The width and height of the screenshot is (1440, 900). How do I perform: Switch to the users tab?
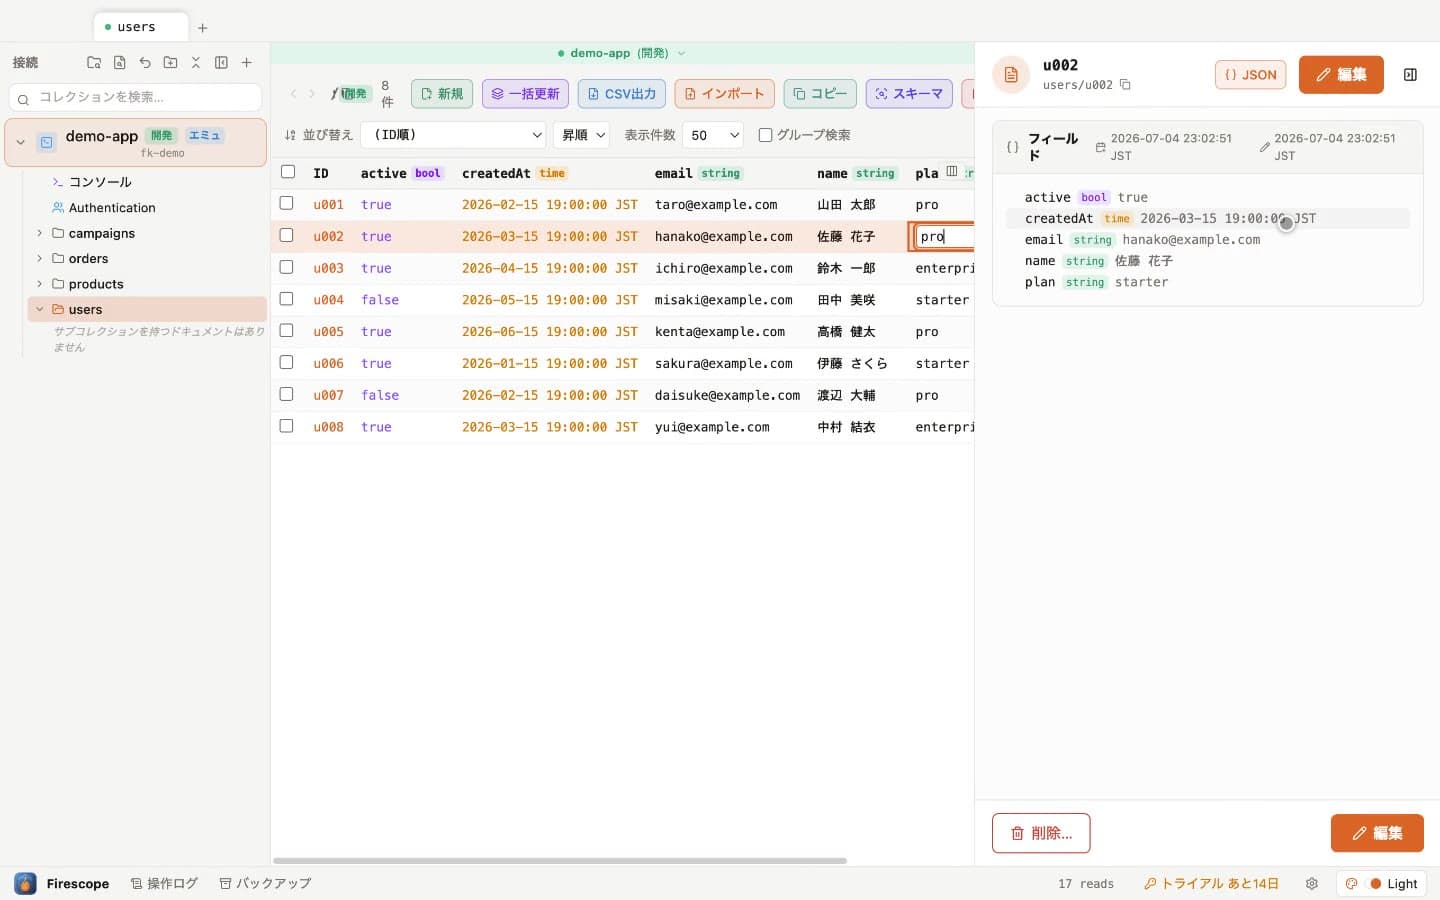pos(140,27)
